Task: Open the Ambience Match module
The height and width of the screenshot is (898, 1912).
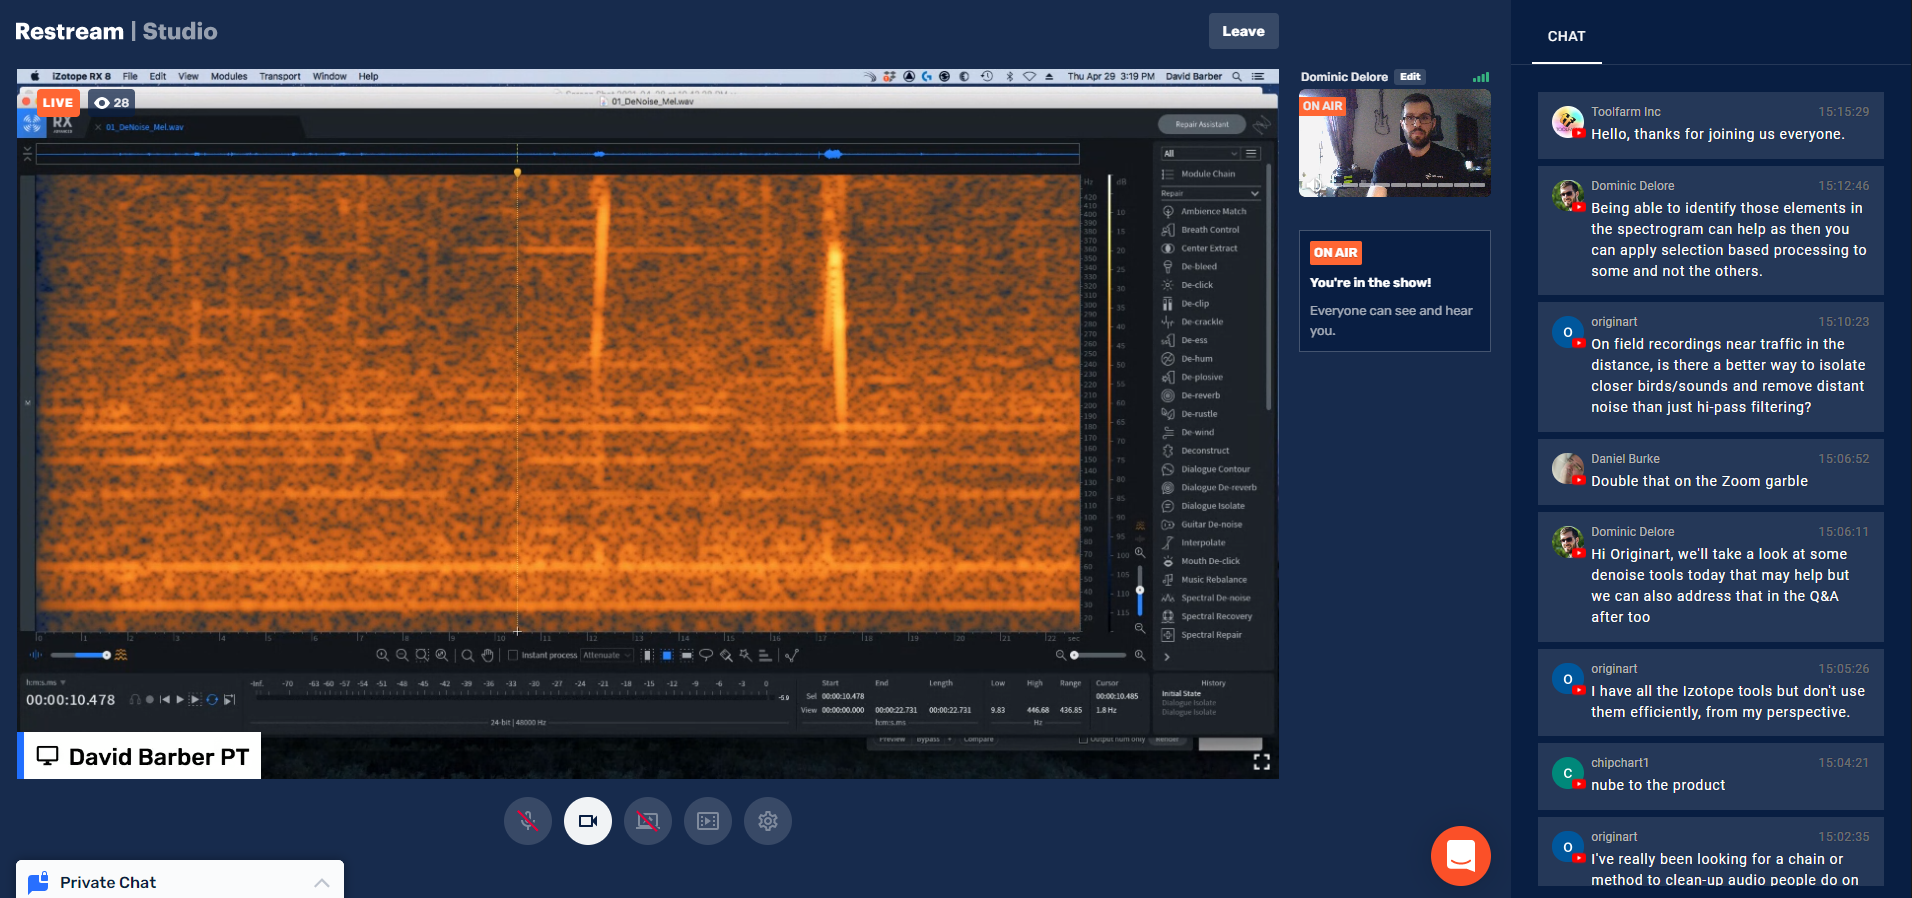Action: (x=1204, y=211)
